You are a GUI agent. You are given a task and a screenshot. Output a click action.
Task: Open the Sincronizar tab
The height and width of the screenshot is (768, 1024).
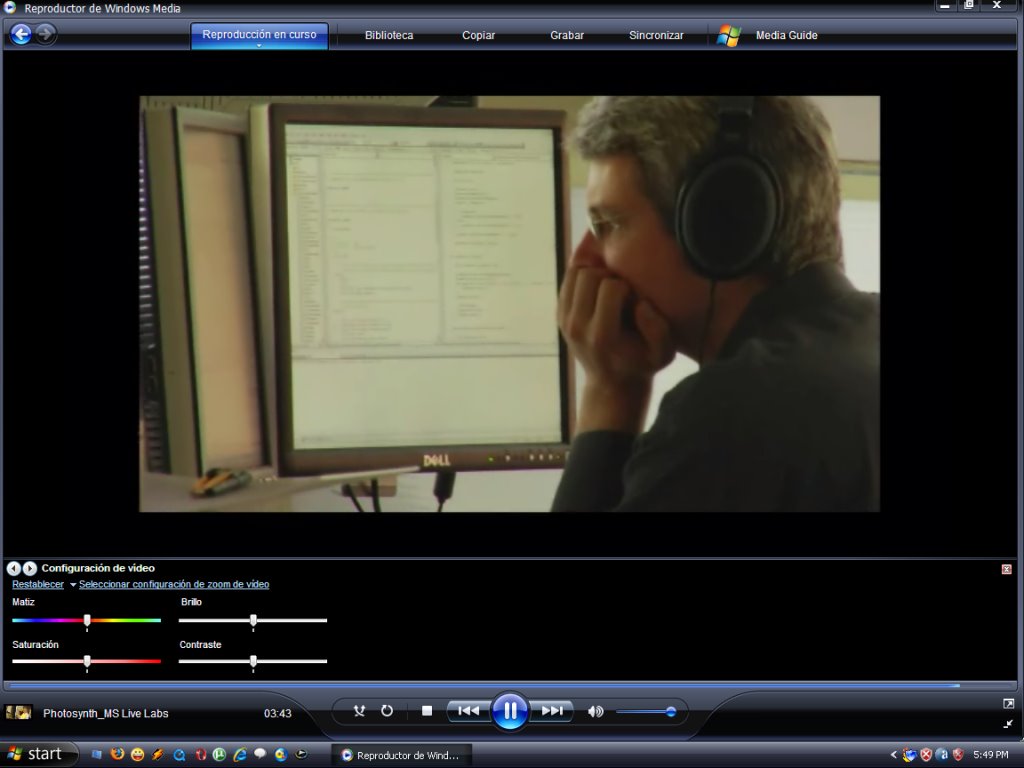pos(656,35)
